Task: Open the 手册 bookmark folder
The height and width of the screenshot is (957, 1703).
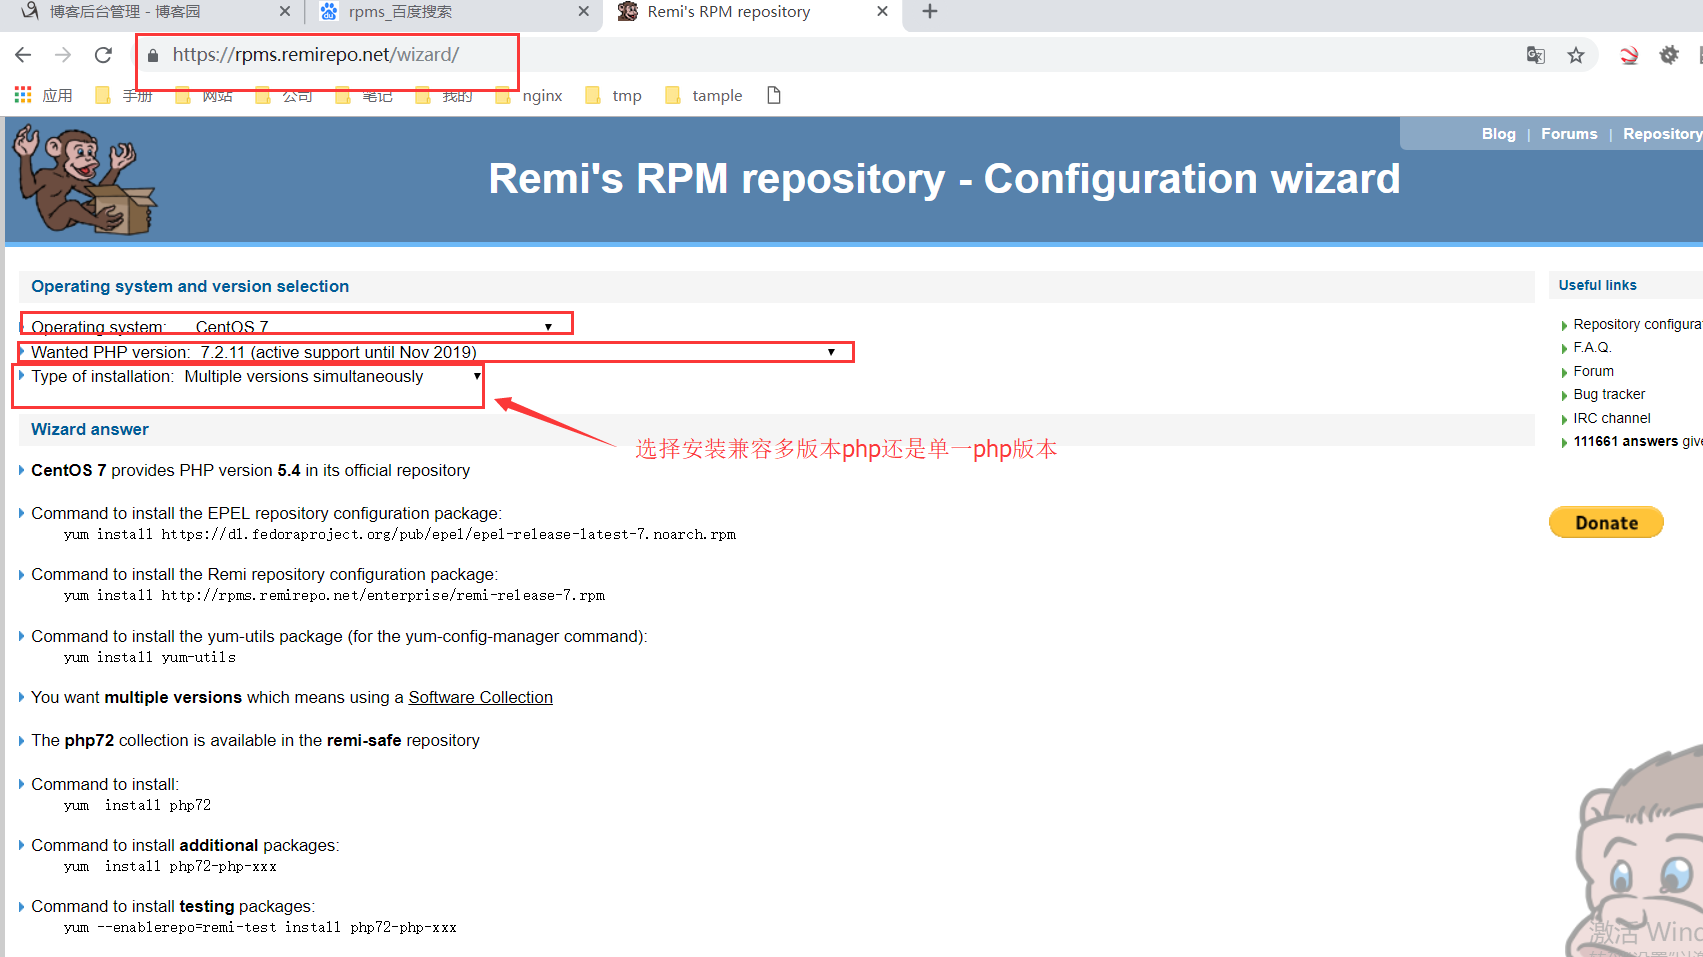Action: pyautogui.click(x=124, y=95)
